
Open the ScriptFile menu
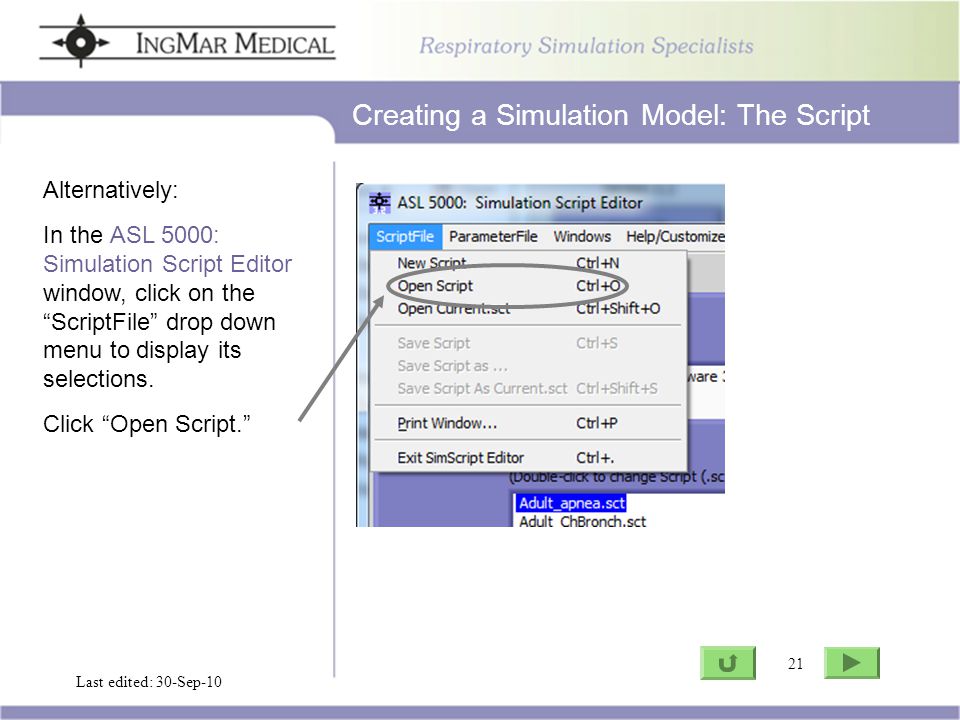[x=405, y=236]
